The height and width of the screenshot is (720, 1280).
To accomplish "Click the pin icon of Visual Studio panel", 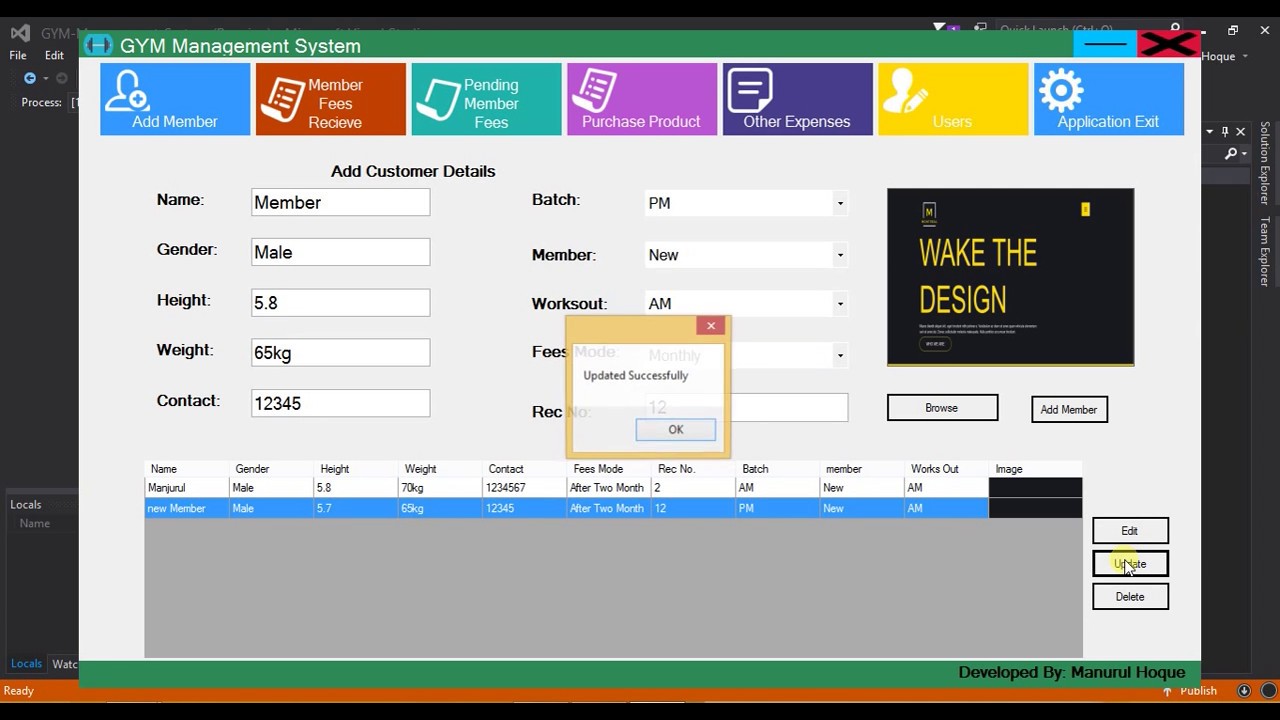I will [x=1224, y=132].
